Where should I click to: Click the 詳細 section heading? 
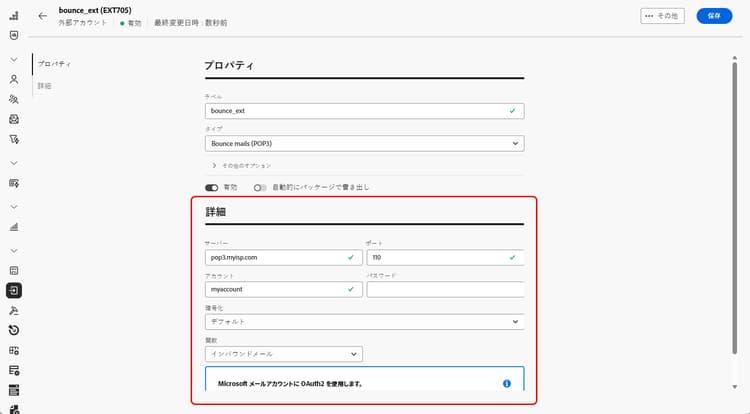click(x=215, y=212)
